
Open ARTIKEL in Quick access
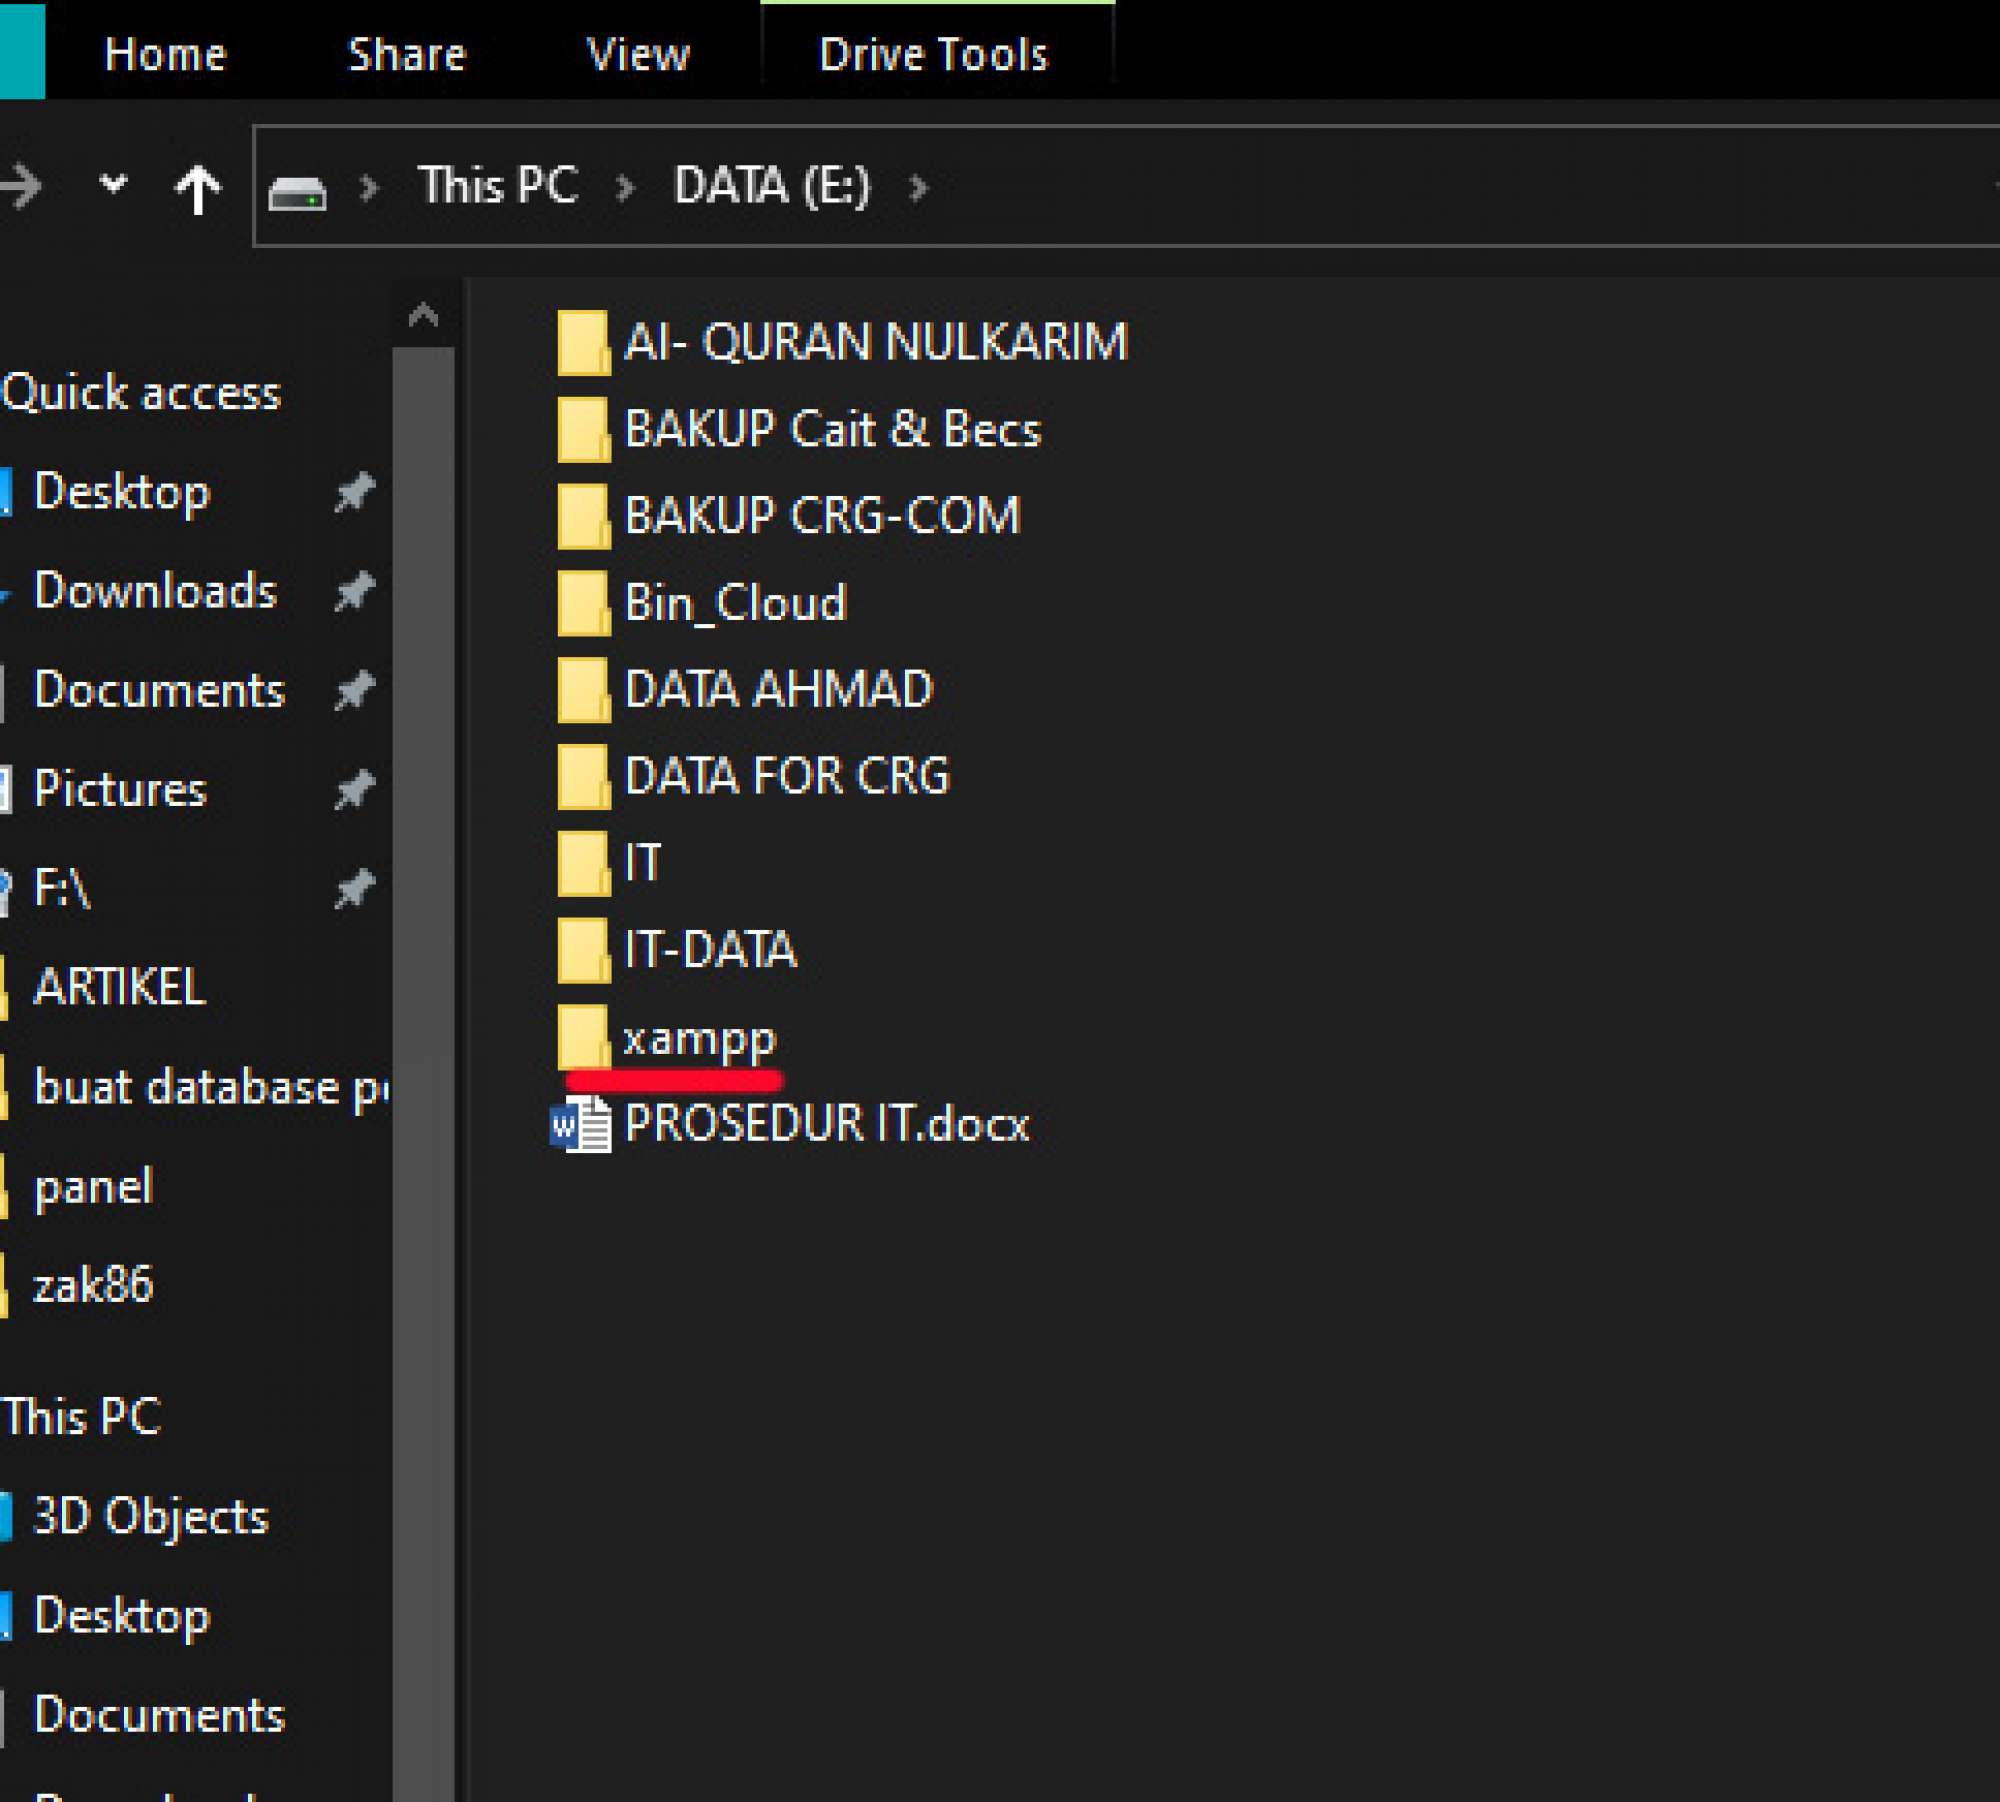(120, 987)
